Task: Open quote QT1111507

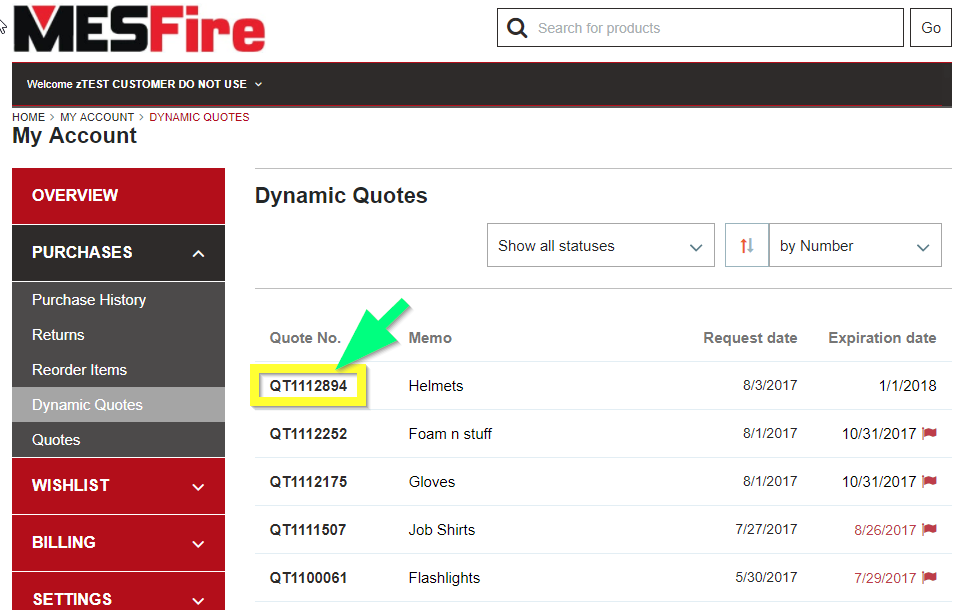Action: [x=307, y=530]
